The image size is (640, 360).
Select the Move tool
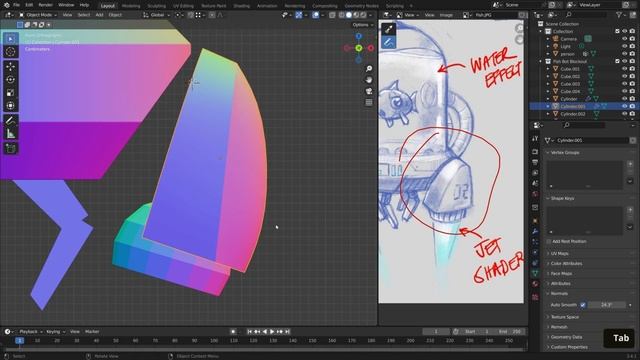(x=10, y=67)
